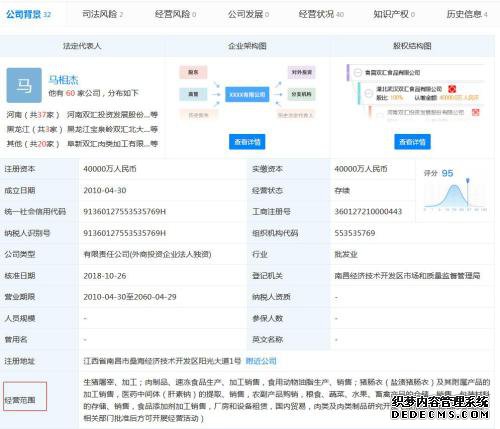
Task: Click the red badge icon beside third shareholder
Action: pyautogui.click(x=476, y=112)
